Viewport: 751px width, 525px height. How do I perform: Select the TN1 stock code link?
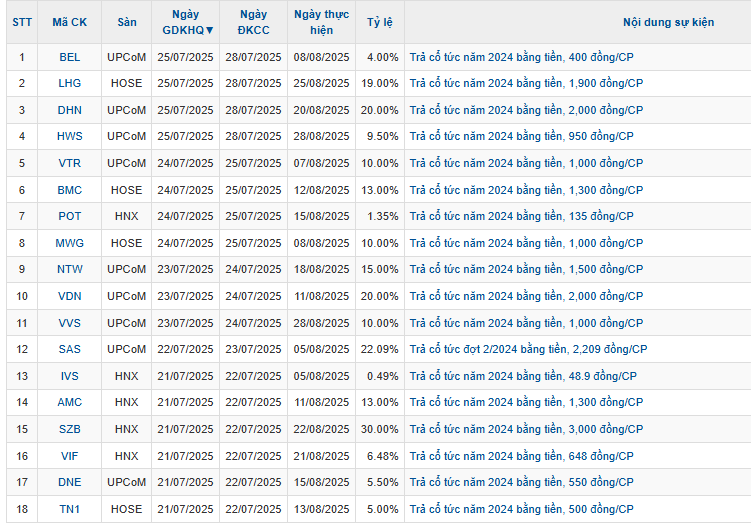click(69, 508)
